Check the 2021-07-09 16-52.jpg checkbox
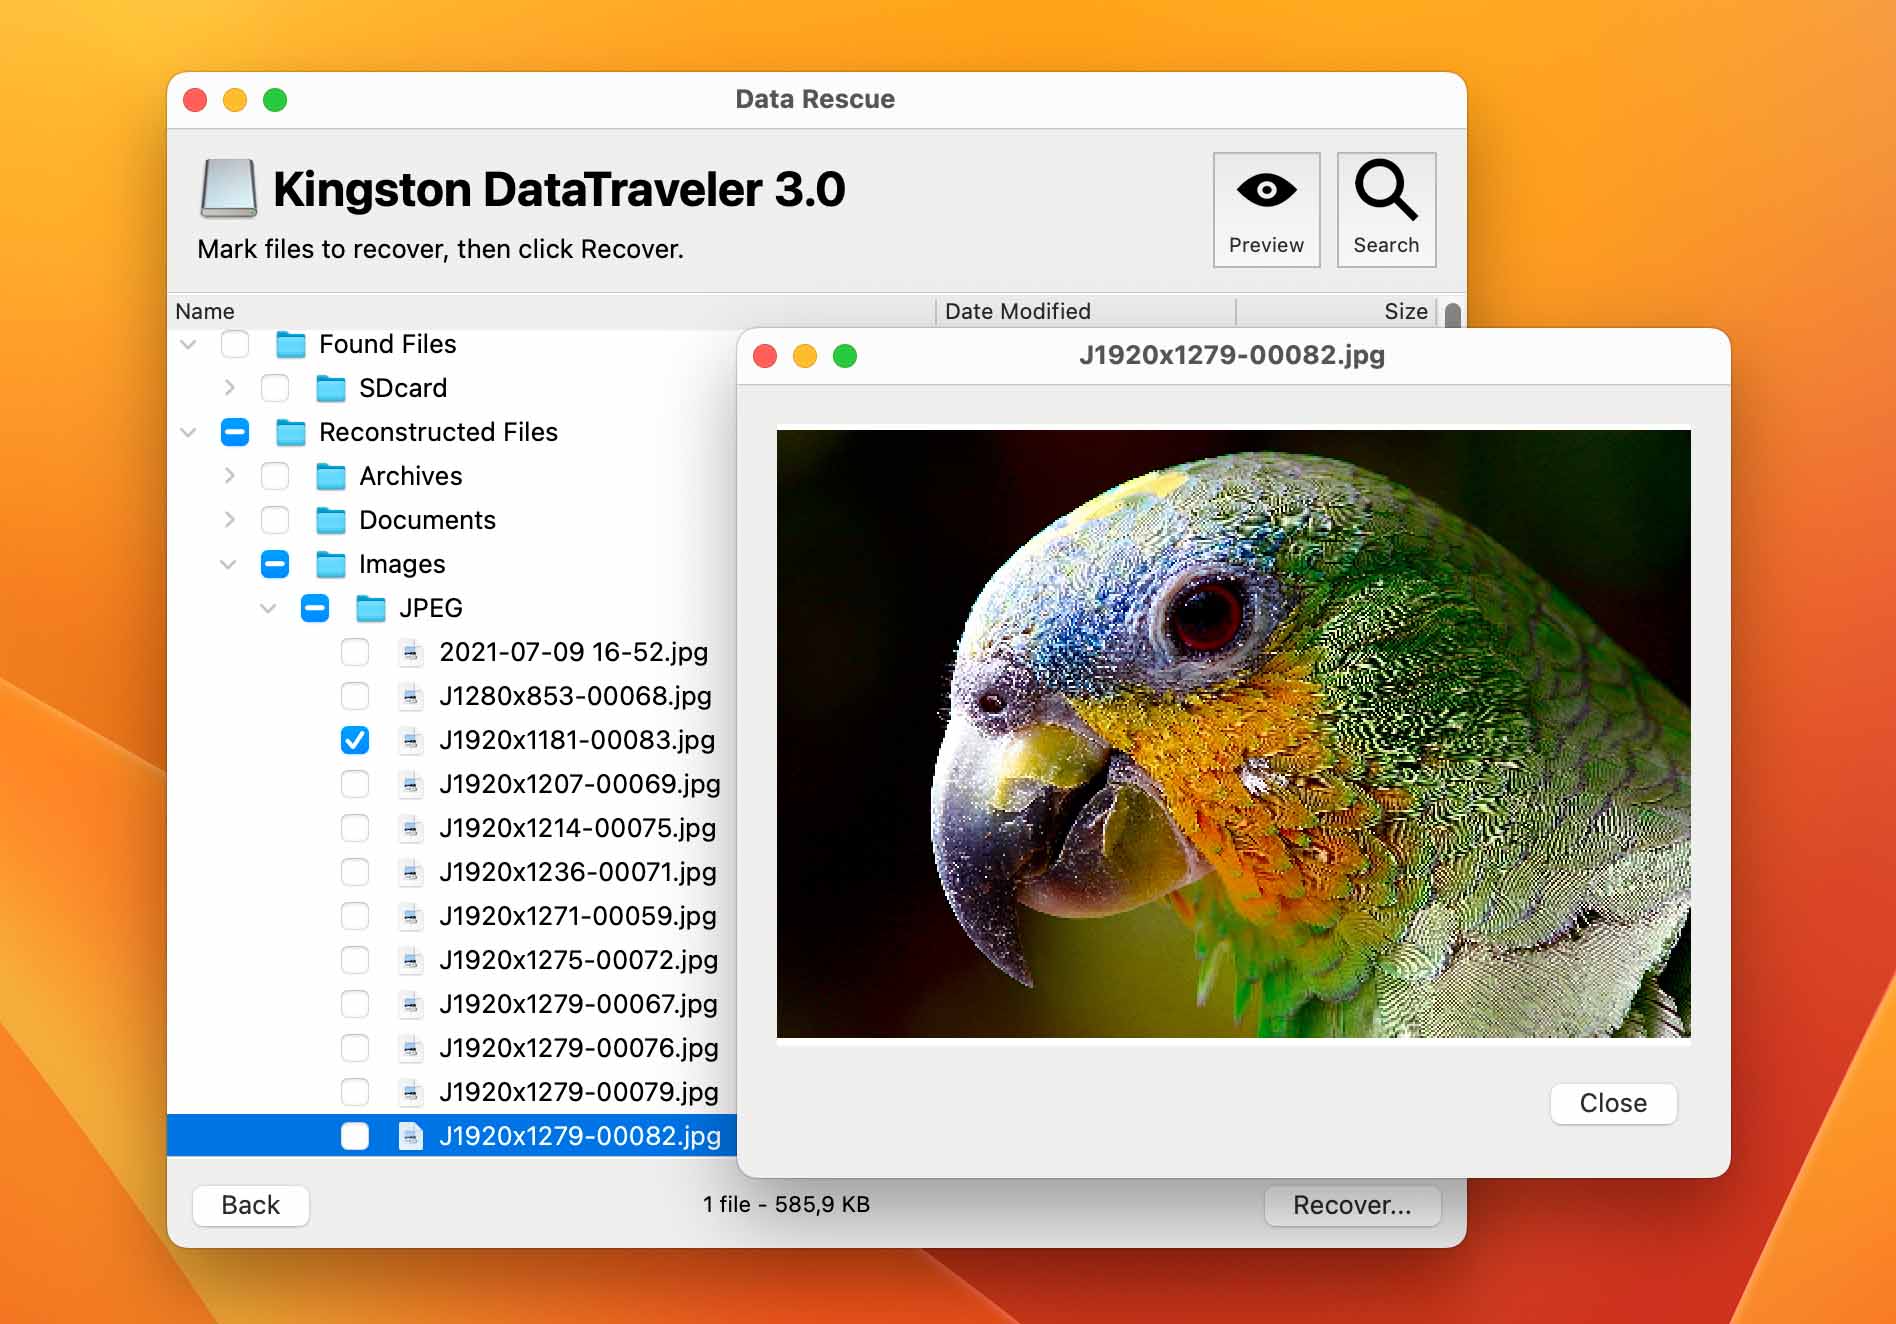Image resolution: width=1896 pixels, height=1324 pixels. [355, 652]
